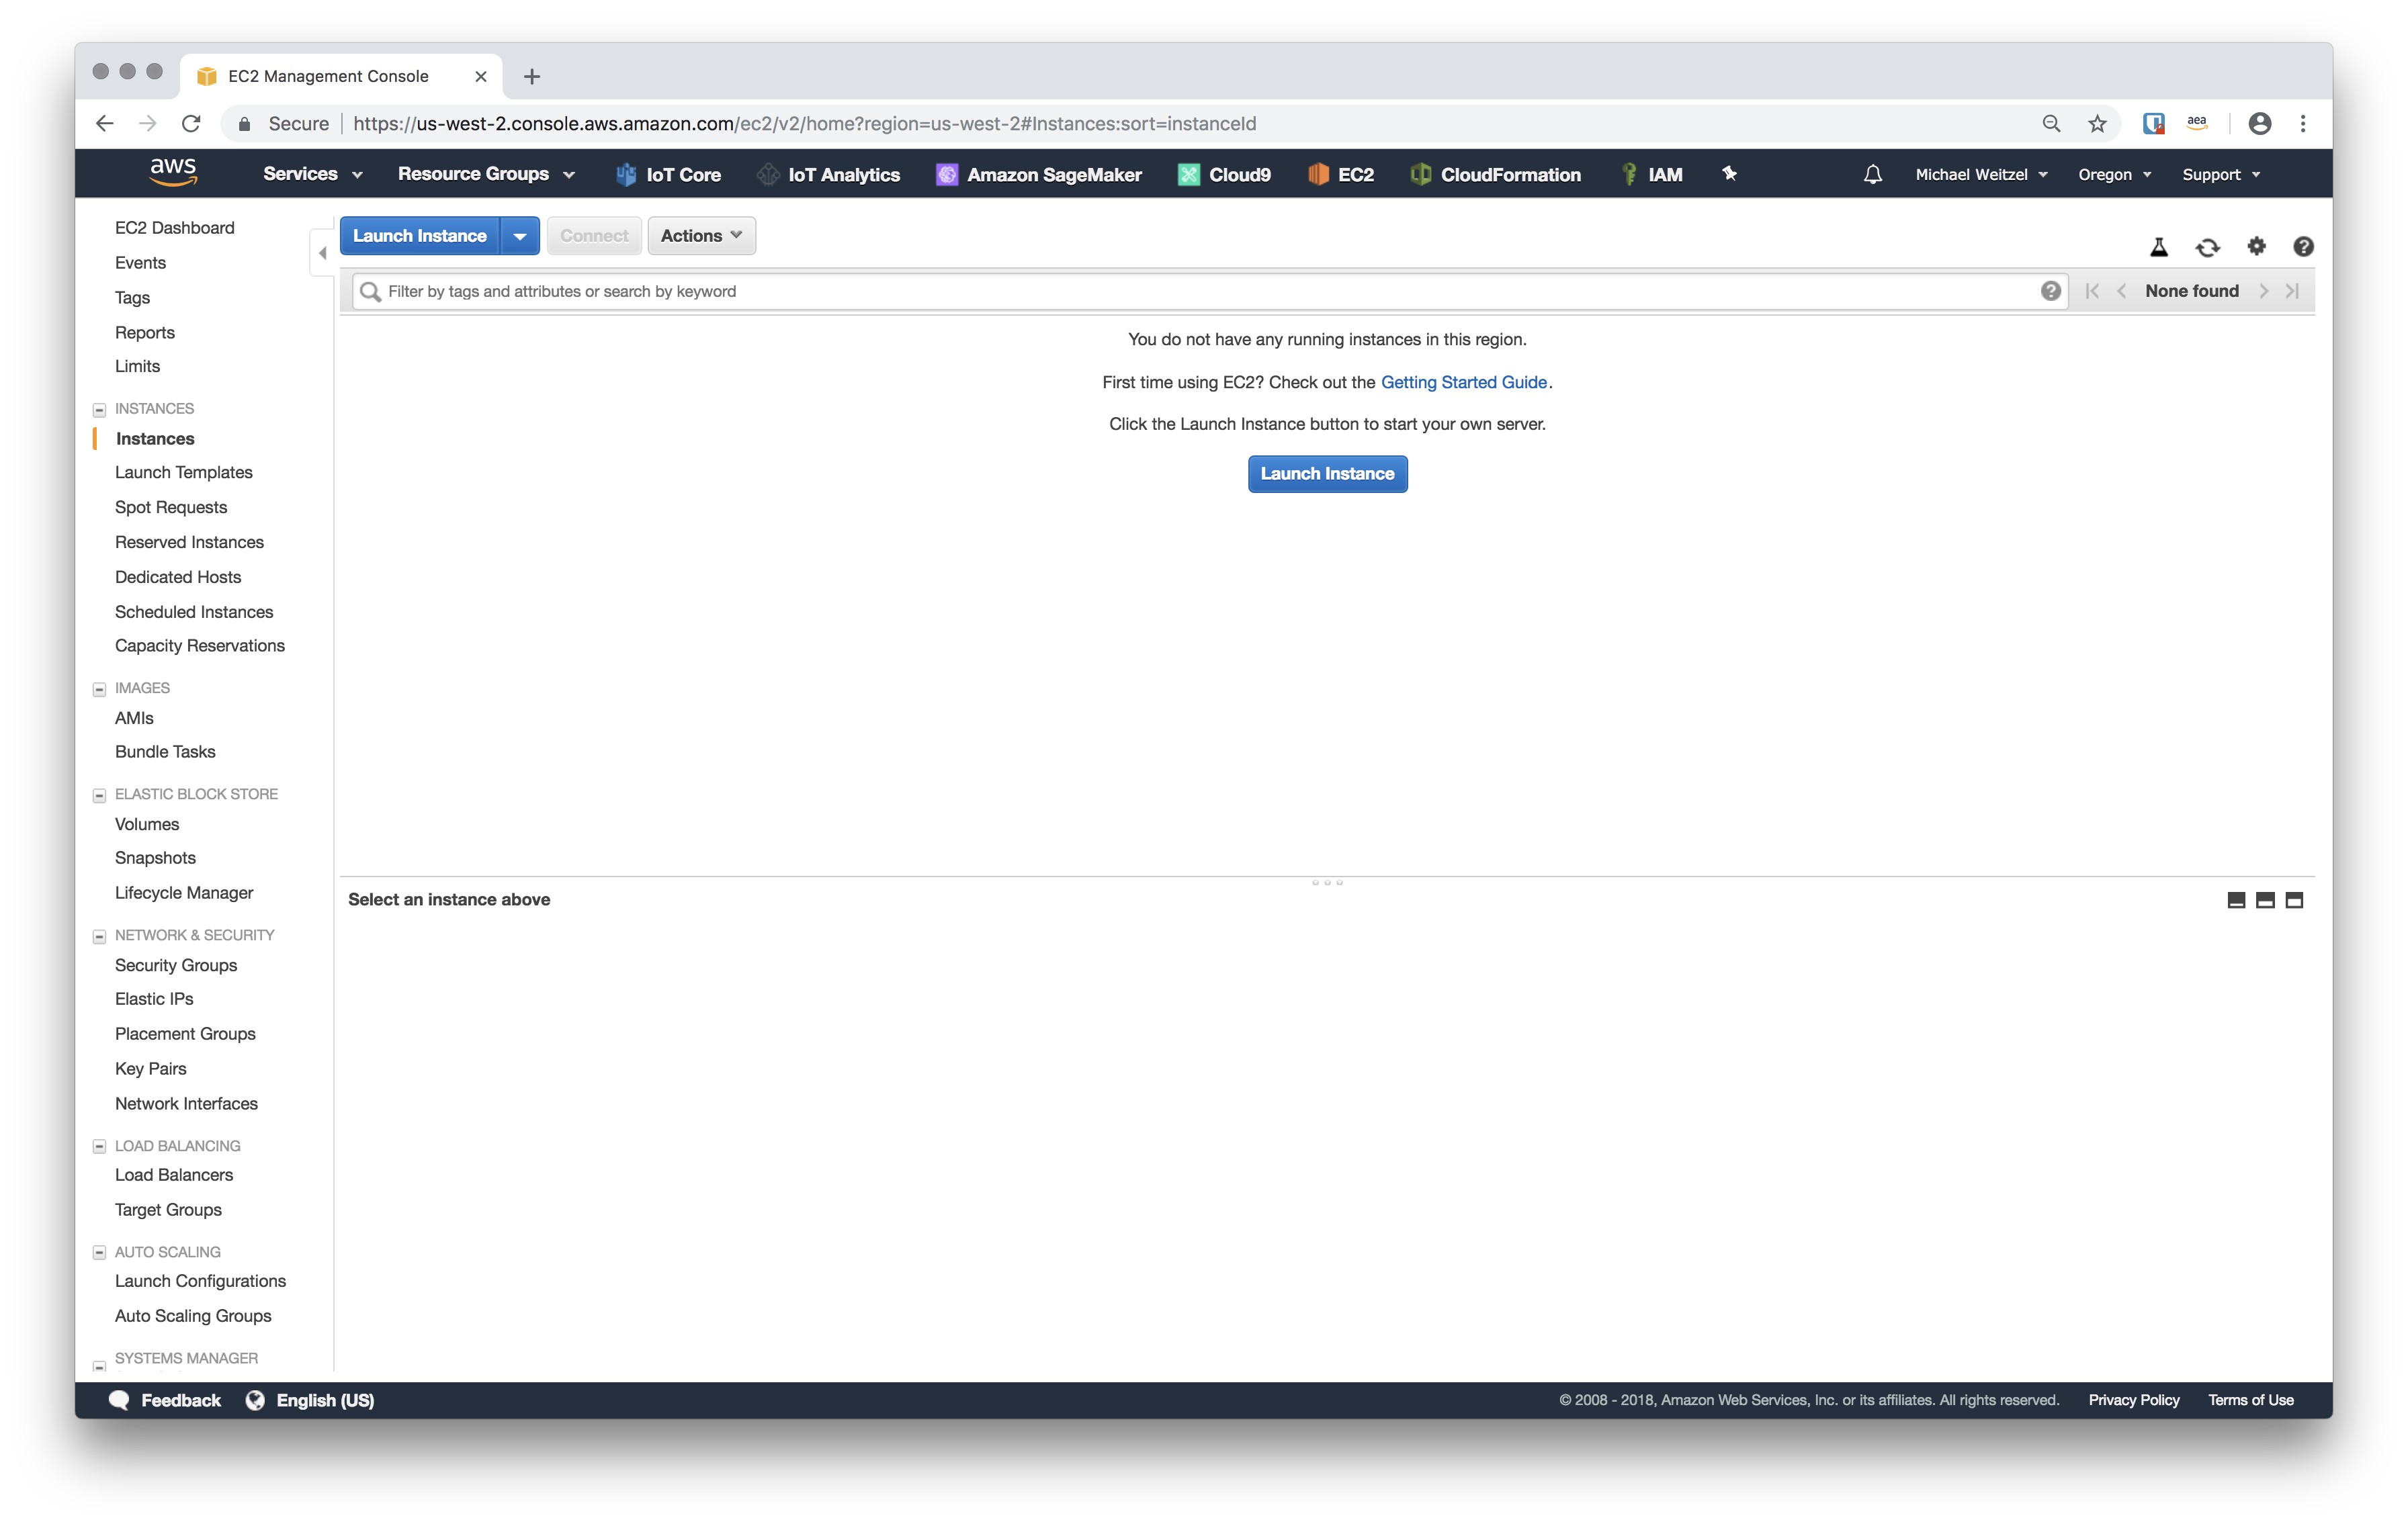Image resolution: width=2408 pixels, height=1526 pixels.
Task: Open Chrome three-dot menu
Action: click(2303, 123)
